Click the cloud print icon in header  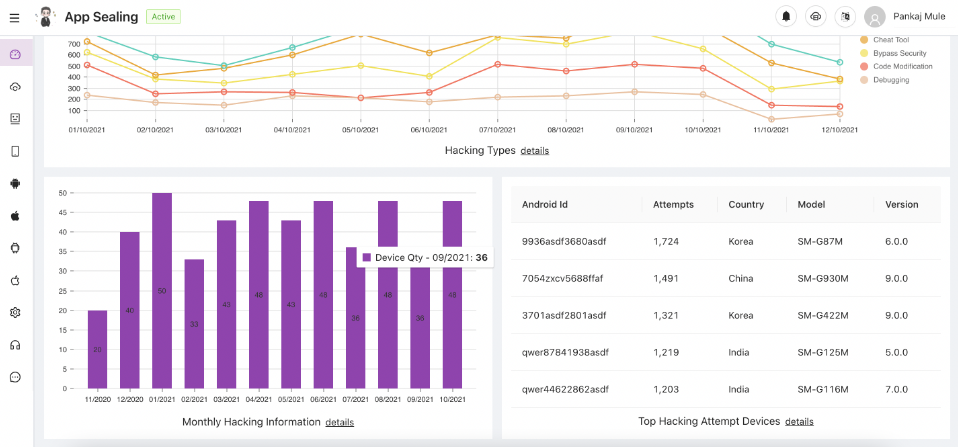pyautogui.click(x=815, y=17)
